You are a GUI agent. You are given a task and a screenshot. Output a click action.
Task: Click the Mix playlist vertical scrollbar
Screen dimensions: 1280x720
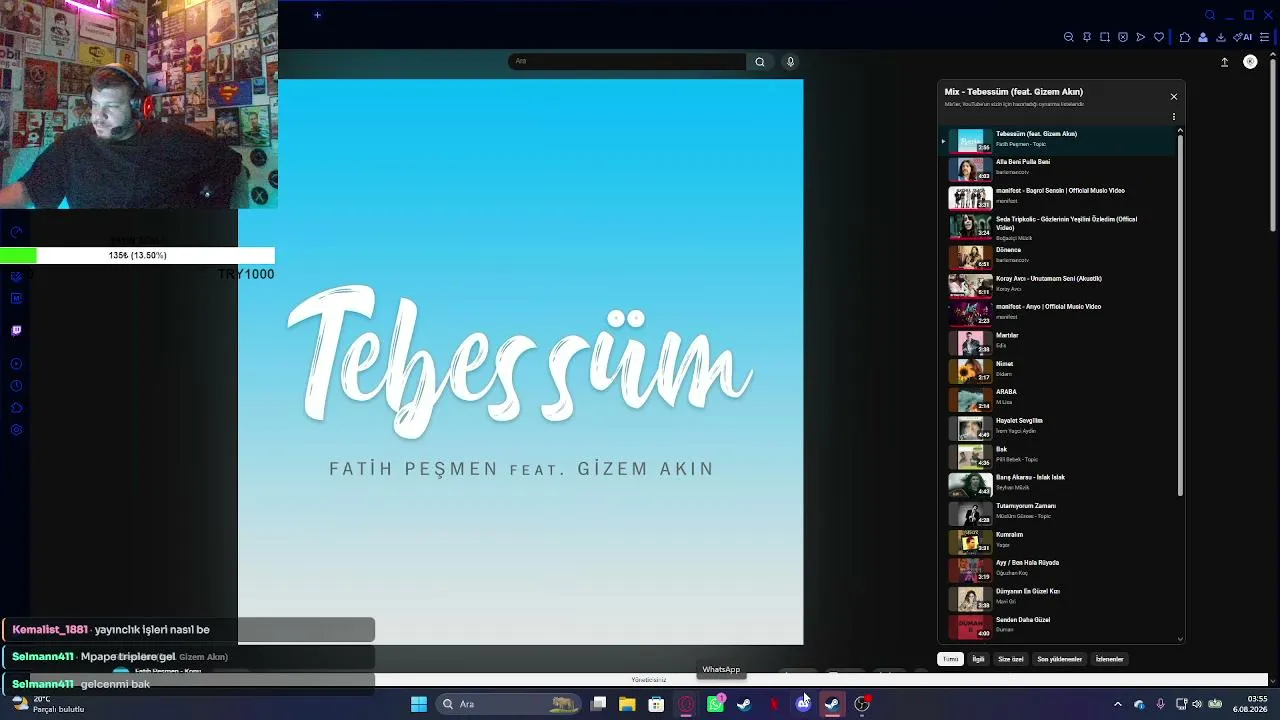[x=1180, y=315]
